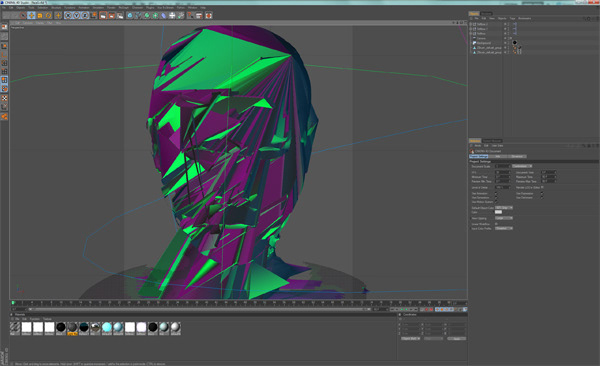This screenshot has width=600, height=366.
Task: Toggle the Use Generators checkbox
Action: (496, 198)
